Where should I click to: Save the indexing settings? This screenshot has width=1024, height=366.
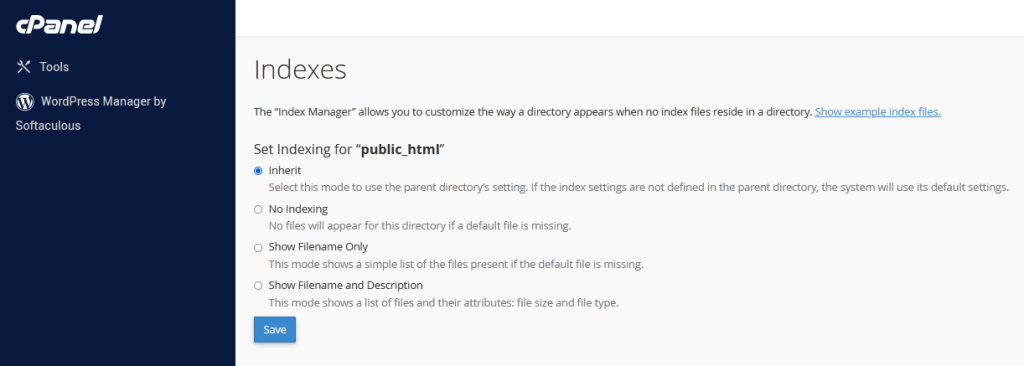(x=275, y=329)
